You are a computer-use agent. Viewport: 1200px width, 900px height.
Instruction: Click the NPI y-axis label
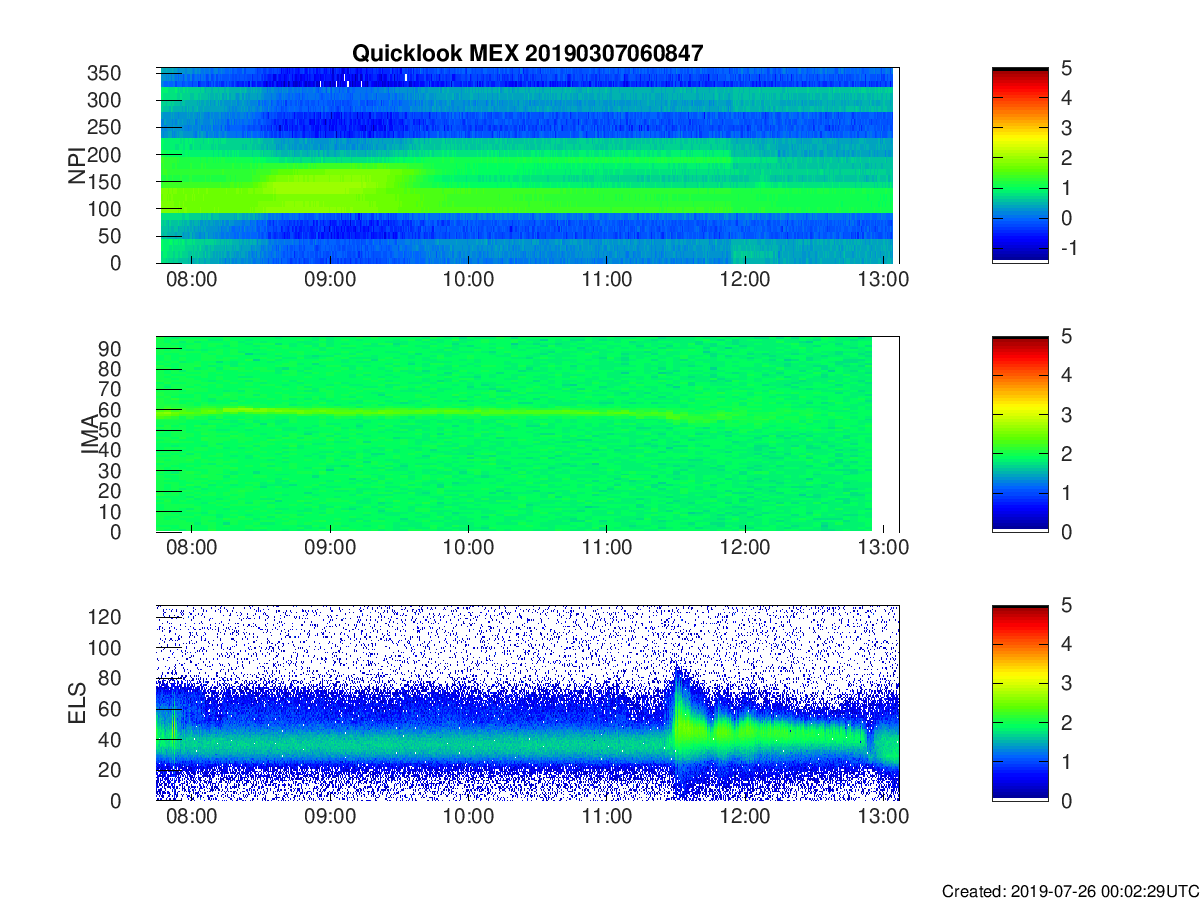click(x=76, y=166)
